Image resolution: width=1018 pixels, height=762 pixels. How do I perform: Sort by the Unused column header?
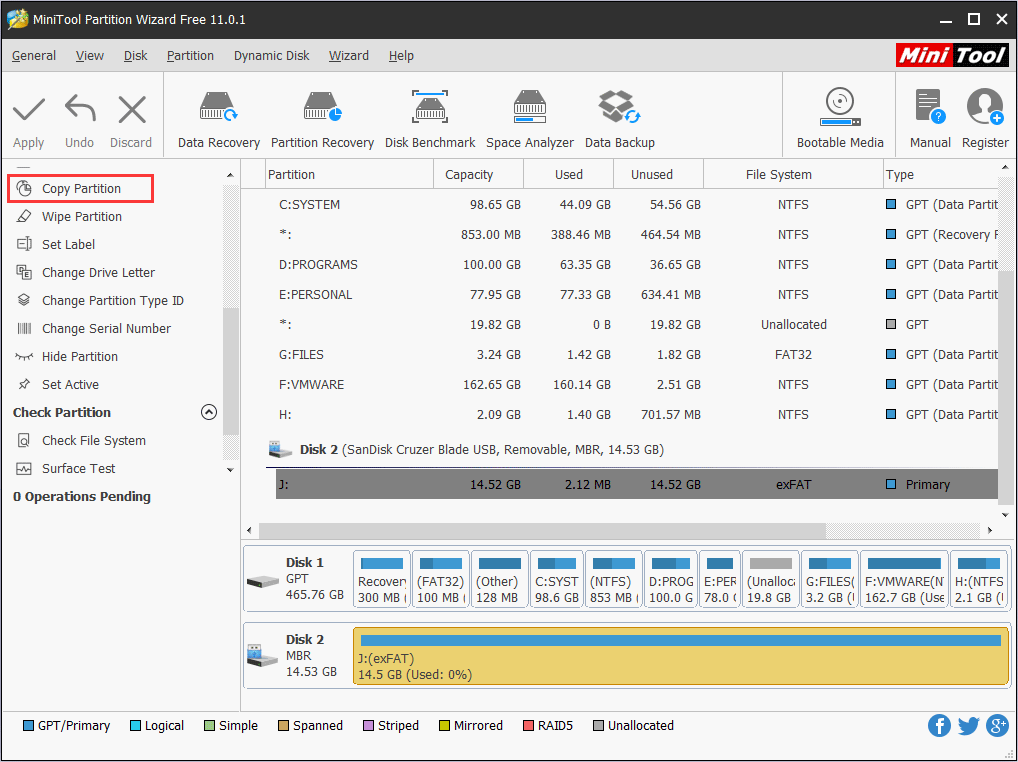[x=658, y=175]
